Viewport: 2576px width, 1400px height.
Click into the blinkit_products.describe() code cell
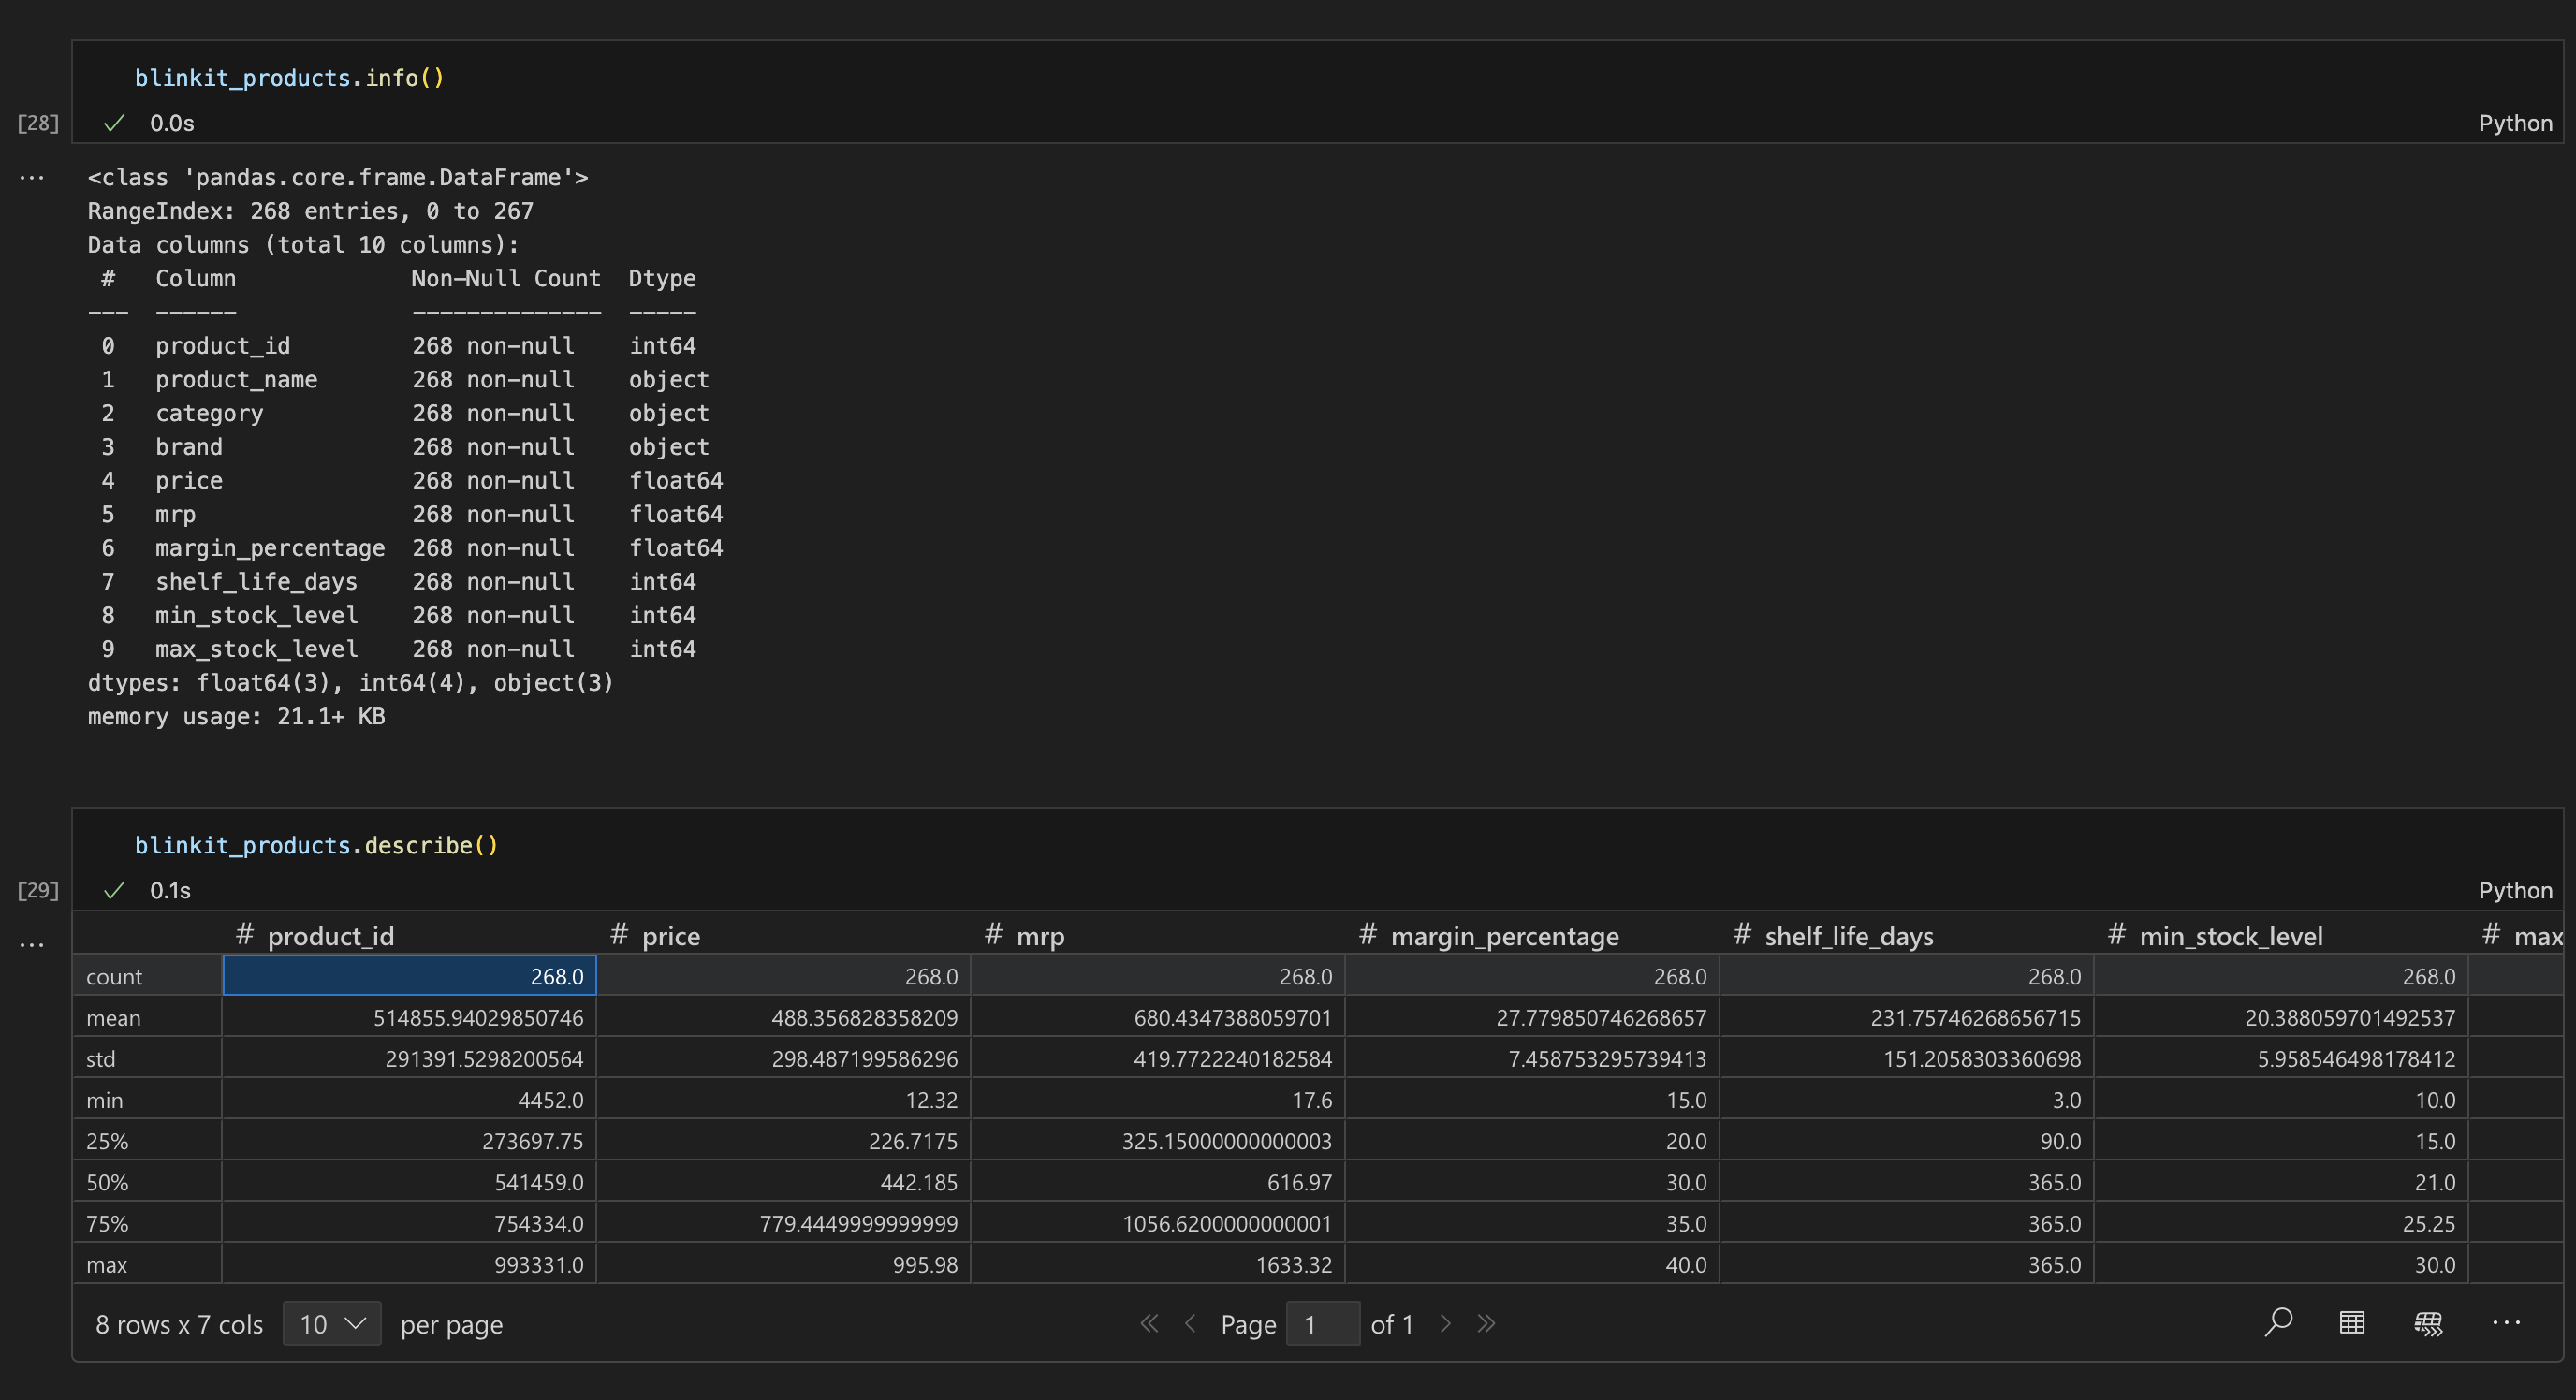pyautogui.click(x=1317, y=845)
